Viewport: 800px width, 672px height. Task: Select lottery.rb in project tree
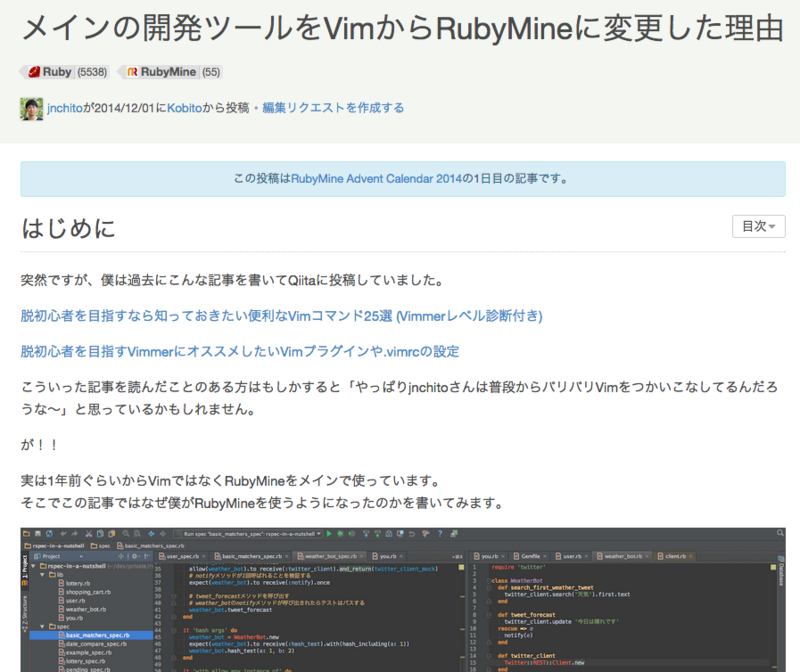(x=74, y=583)
